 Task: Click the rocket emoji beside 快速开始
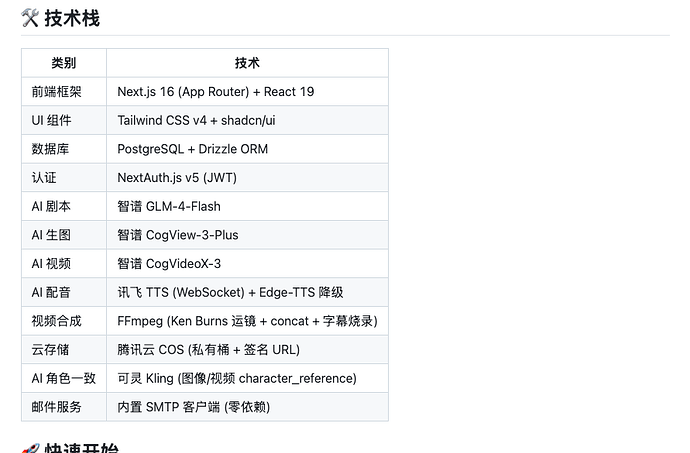point(30,448)
